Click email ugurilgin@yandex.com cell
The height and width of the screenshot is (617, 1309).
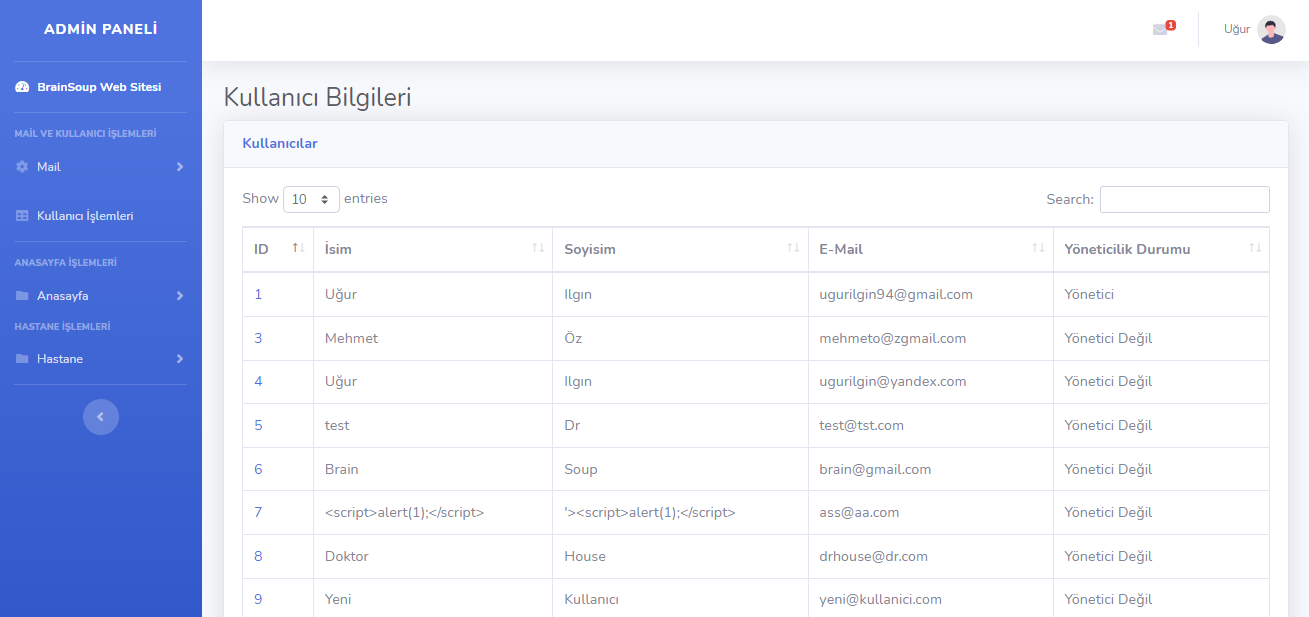pyautogui.click(x=930, y=381)
